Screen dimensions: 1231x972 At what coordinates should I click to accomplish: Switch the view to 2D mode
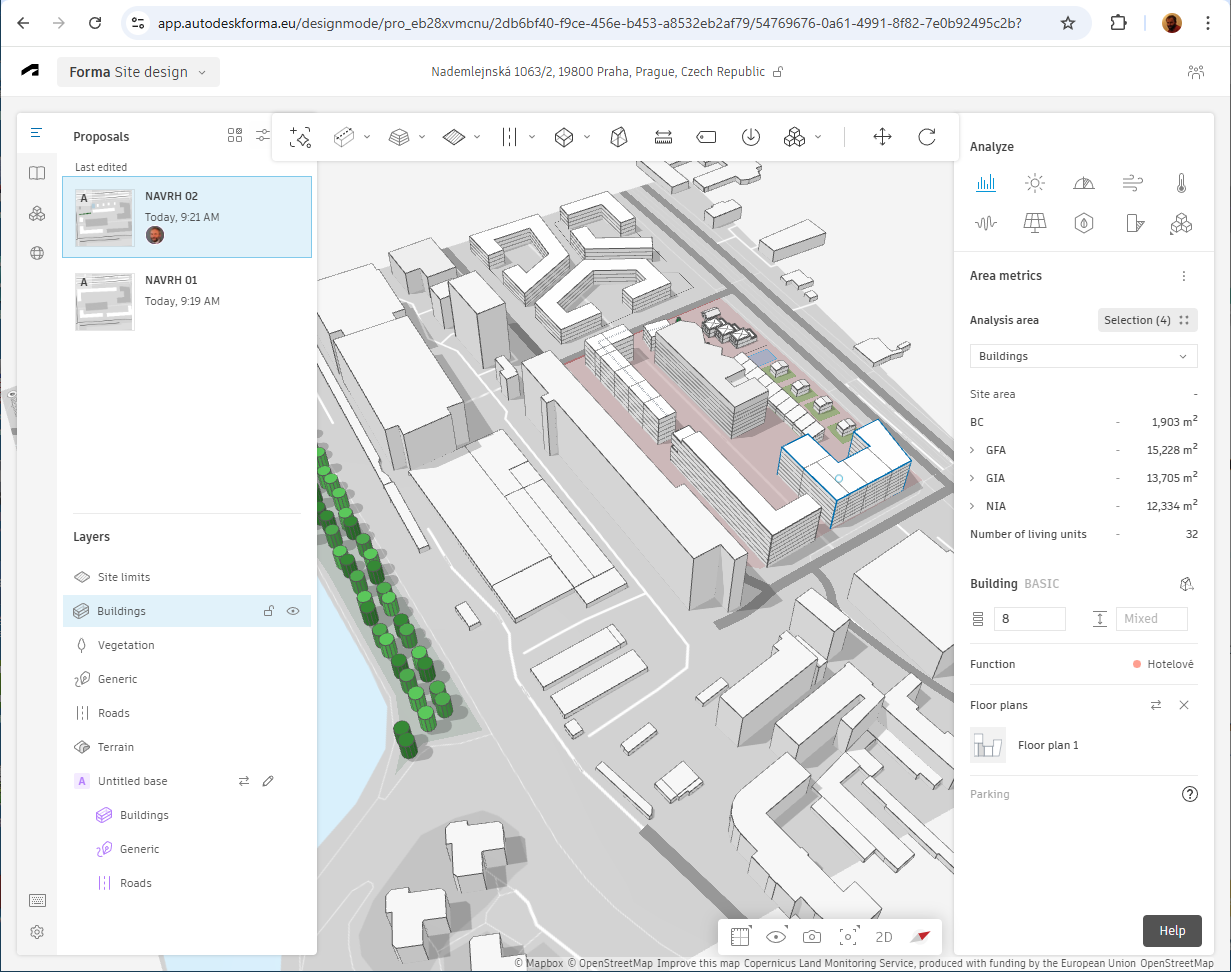click(884, 937)
